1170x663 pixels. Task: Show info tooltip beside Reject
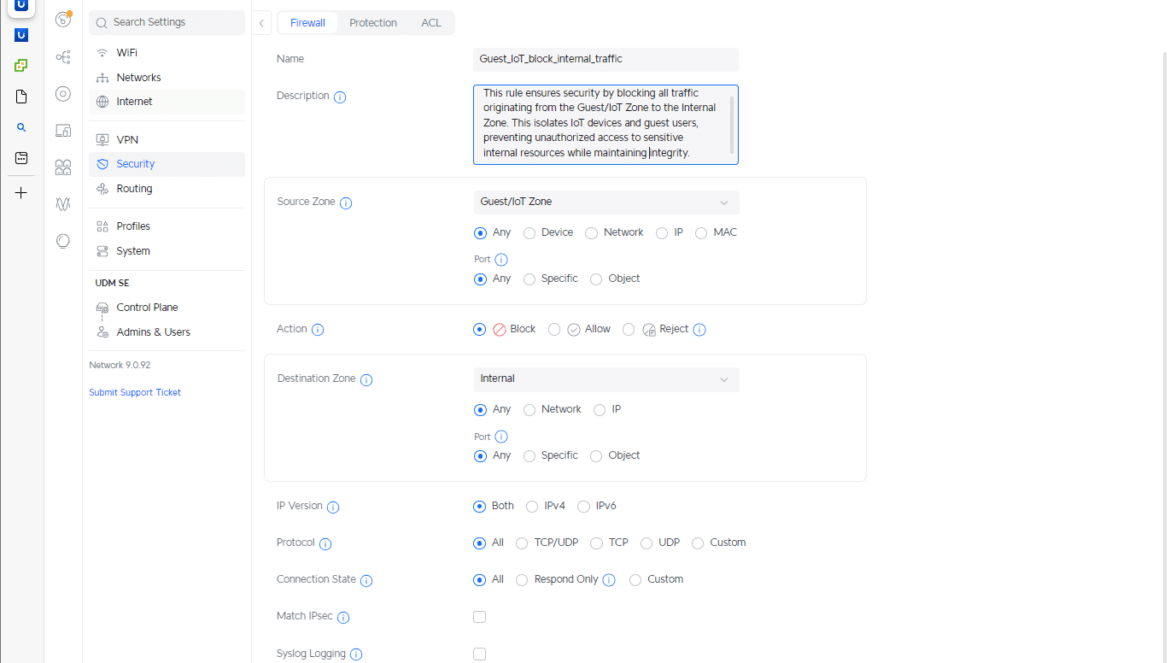[x=699, y=330]
